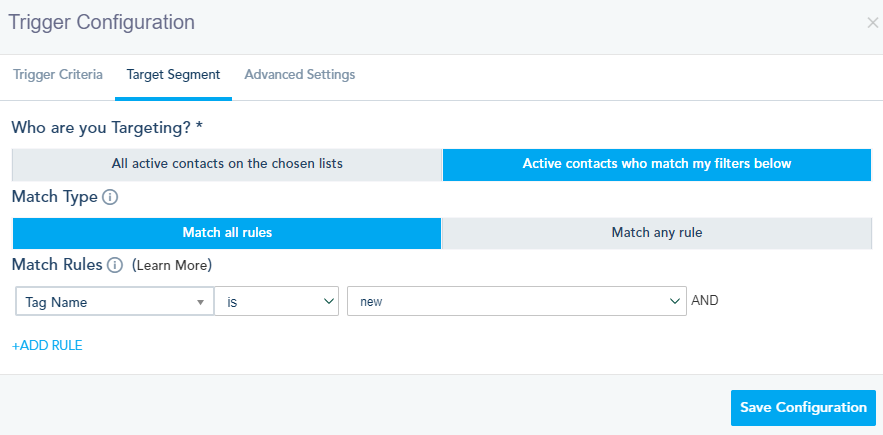Choose All active contacts on the chosen lists
Image resolution: width=883 pixels, height=435 pixels.
coord(227,164)
